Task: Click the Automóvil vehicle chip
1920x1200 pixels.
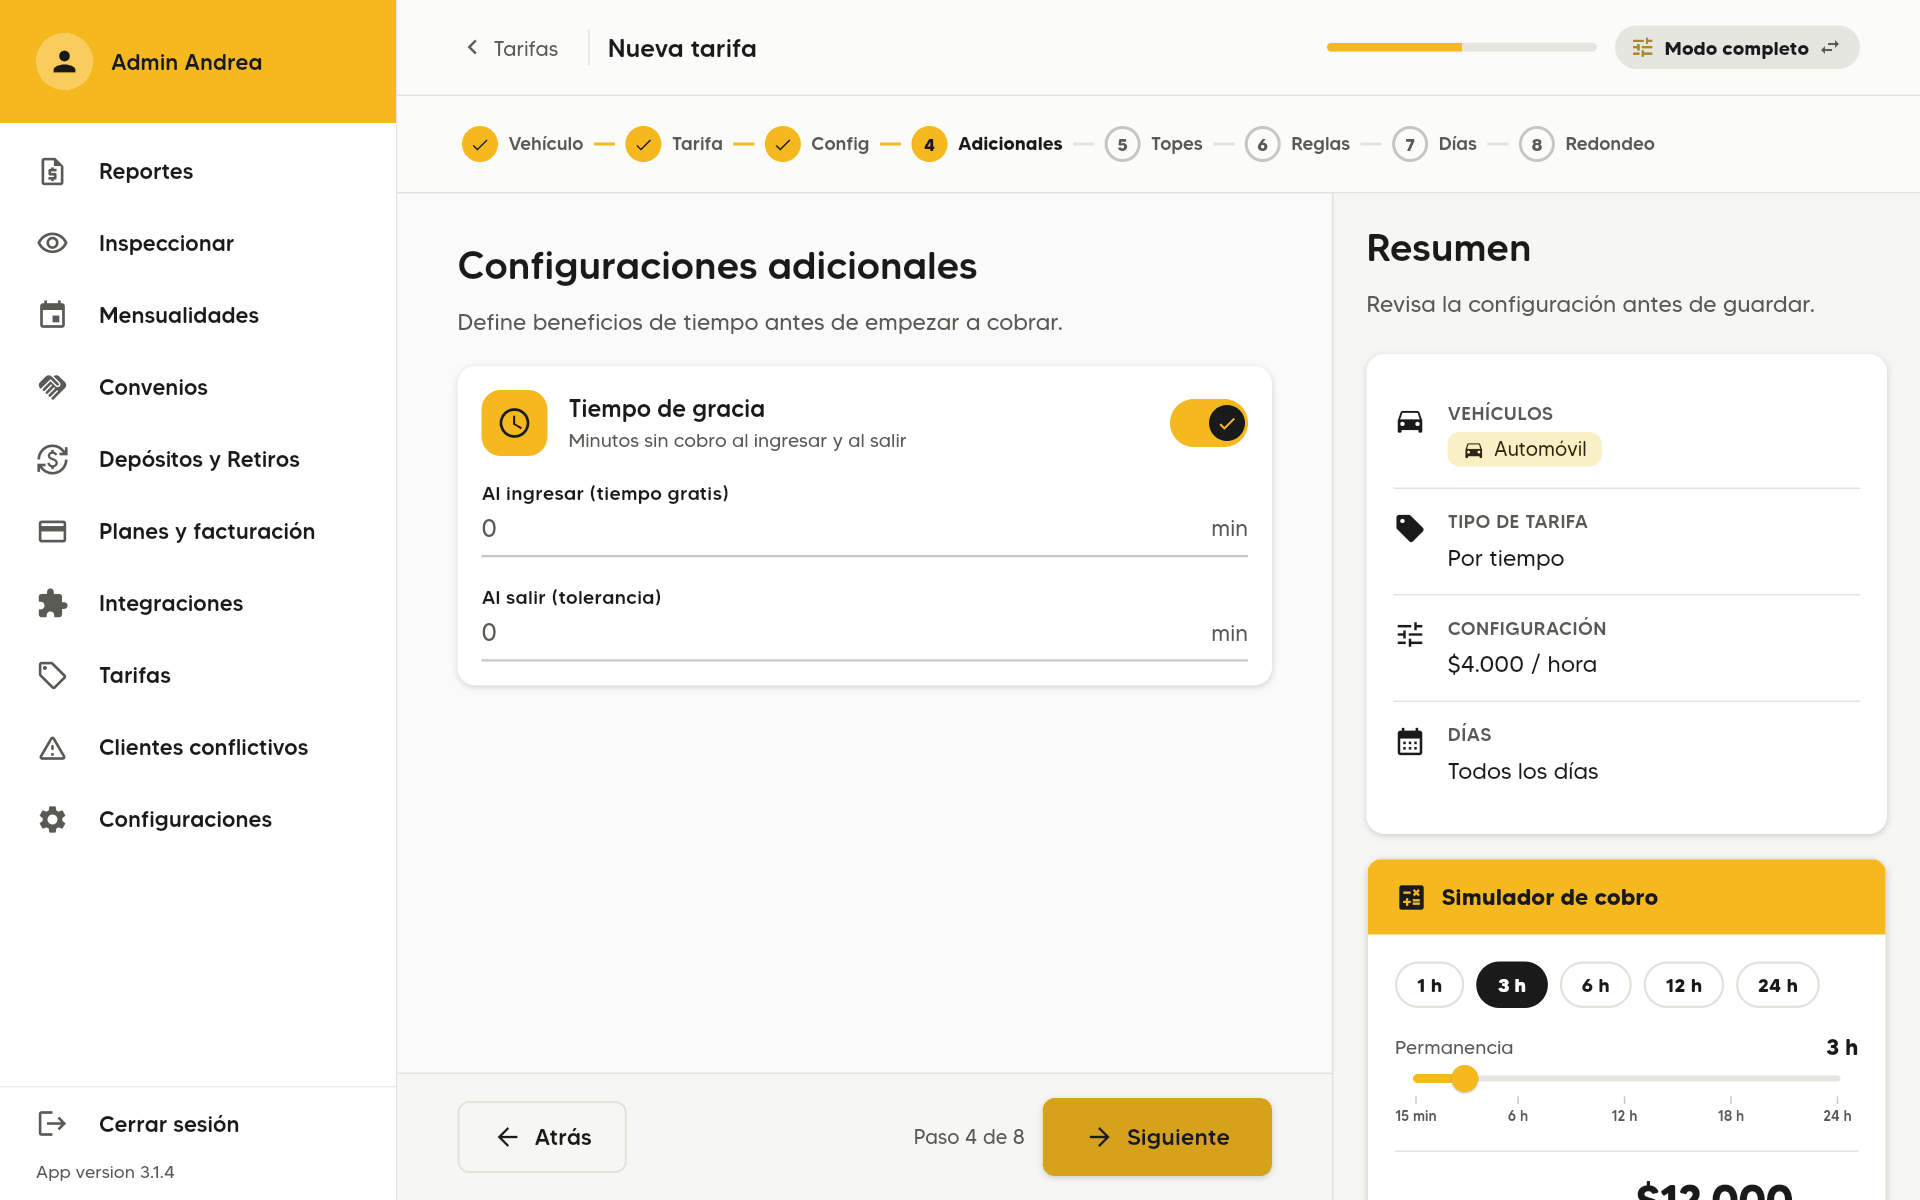Action: [1524, 449]
